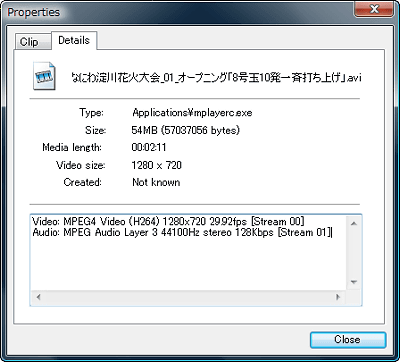
Task: Click the scroll left arrow in stream info box
Action: pos(38,297)
